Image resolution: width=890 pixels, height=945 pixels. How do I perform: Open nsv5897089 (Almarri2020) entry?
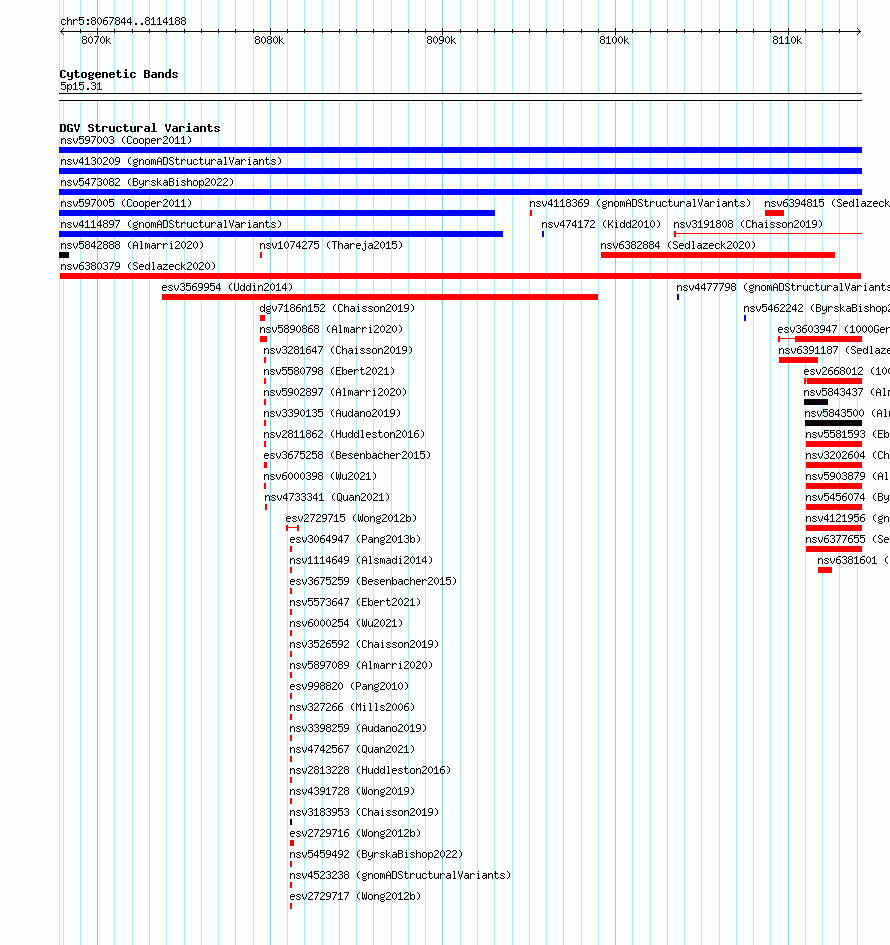[x=361, y=666]
